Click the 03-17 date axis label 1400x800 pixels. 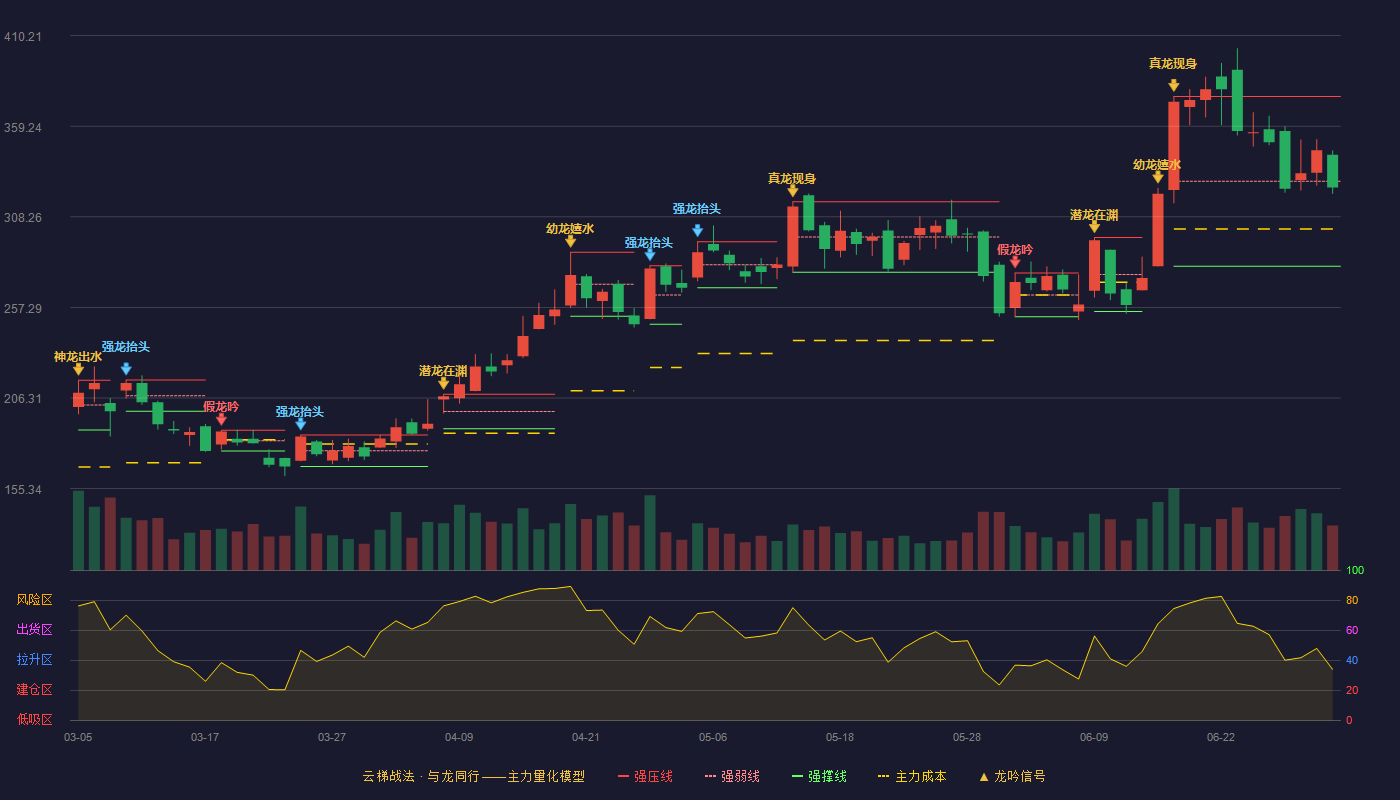(205, 737)
